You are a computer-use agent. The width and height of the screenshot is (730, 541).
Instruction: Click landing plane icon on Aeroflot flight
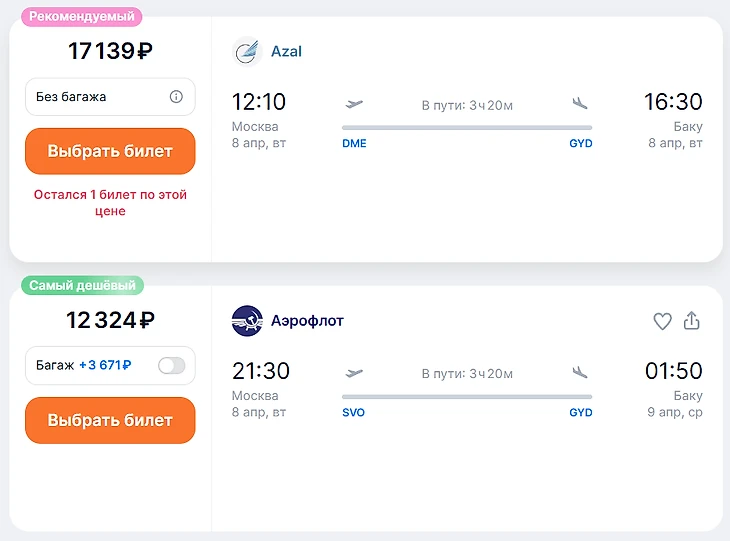coord(580,373)
